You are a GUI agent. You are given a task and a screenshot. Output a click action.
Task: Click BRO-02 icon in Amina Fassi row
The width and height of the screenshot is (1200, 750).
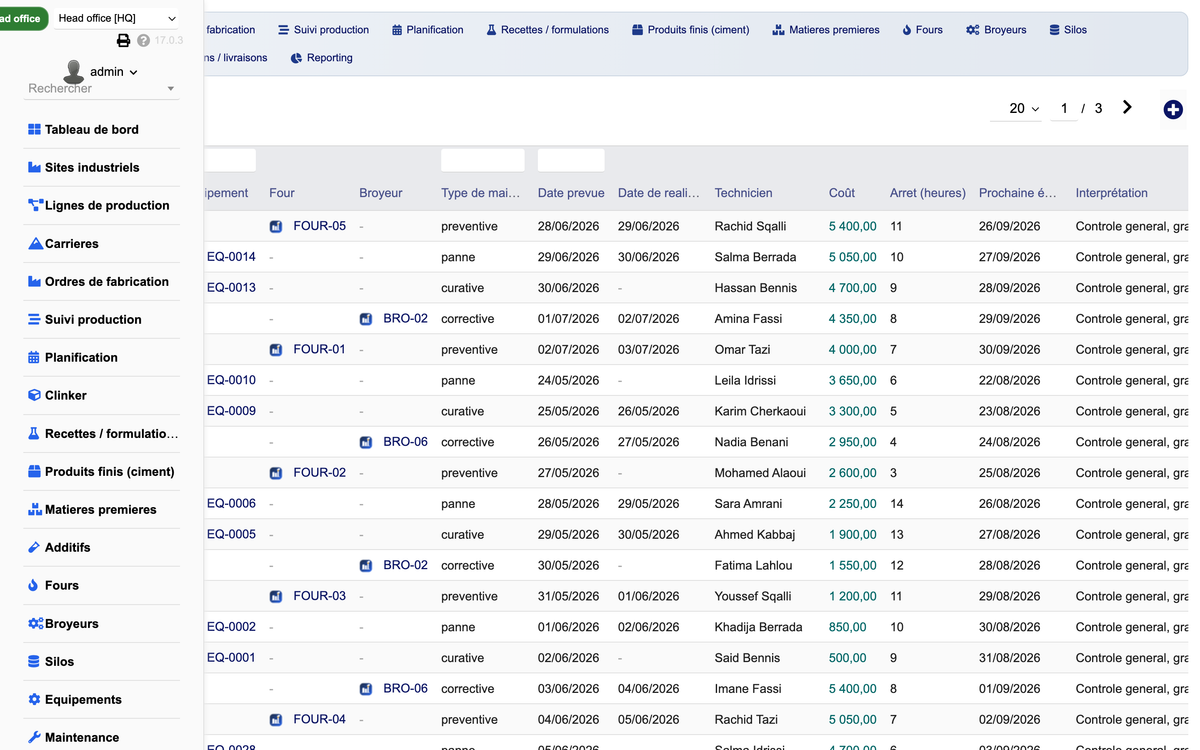click(366, 319)
